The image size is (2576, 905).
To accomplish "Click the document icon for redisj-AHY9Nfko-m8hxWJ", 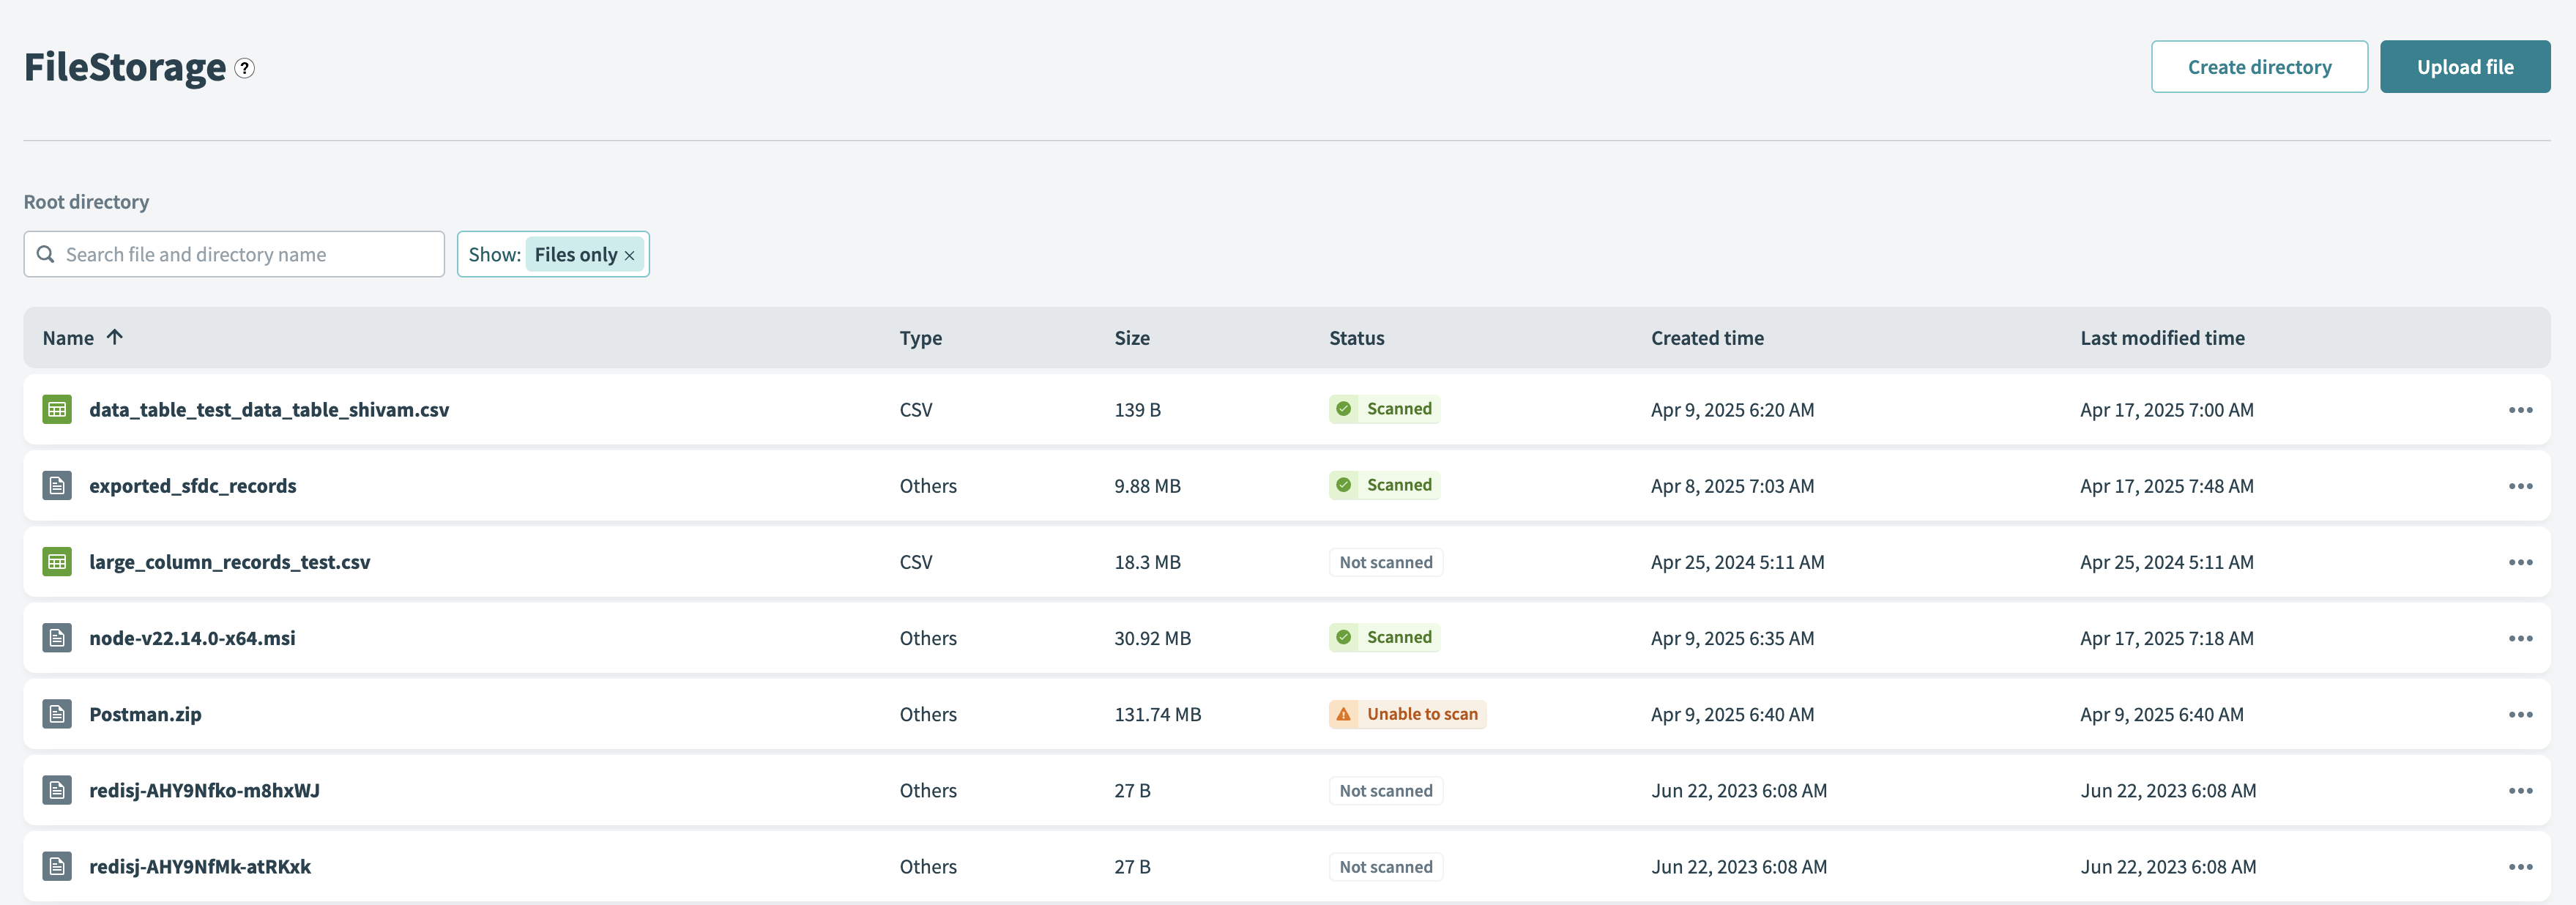I will [57, 790].
